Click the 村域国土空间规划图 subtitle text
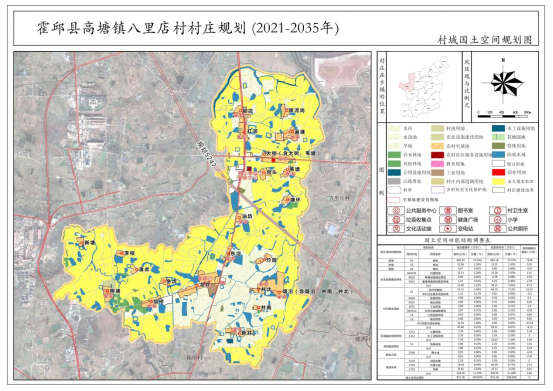 point(485,40)
